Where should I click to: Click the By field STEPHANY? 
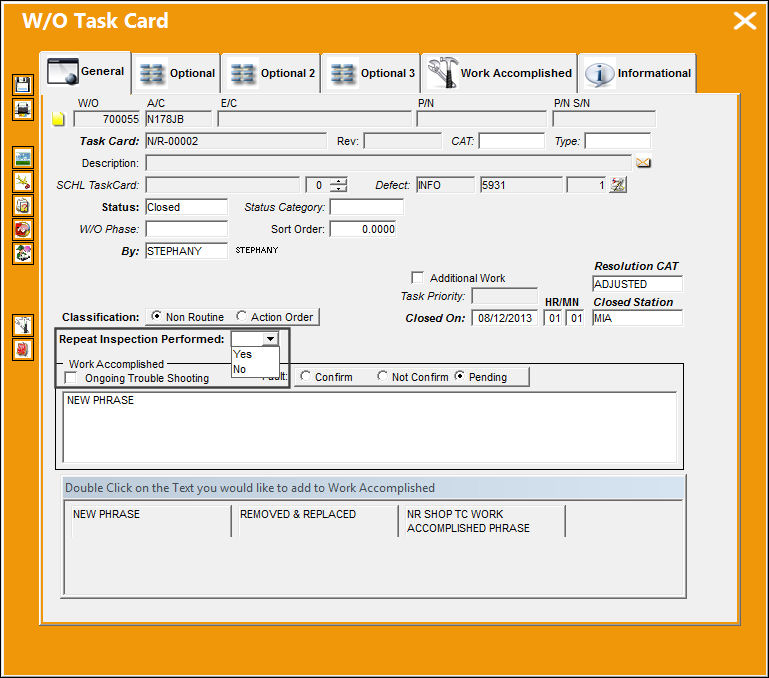click(x=186, y=251)
